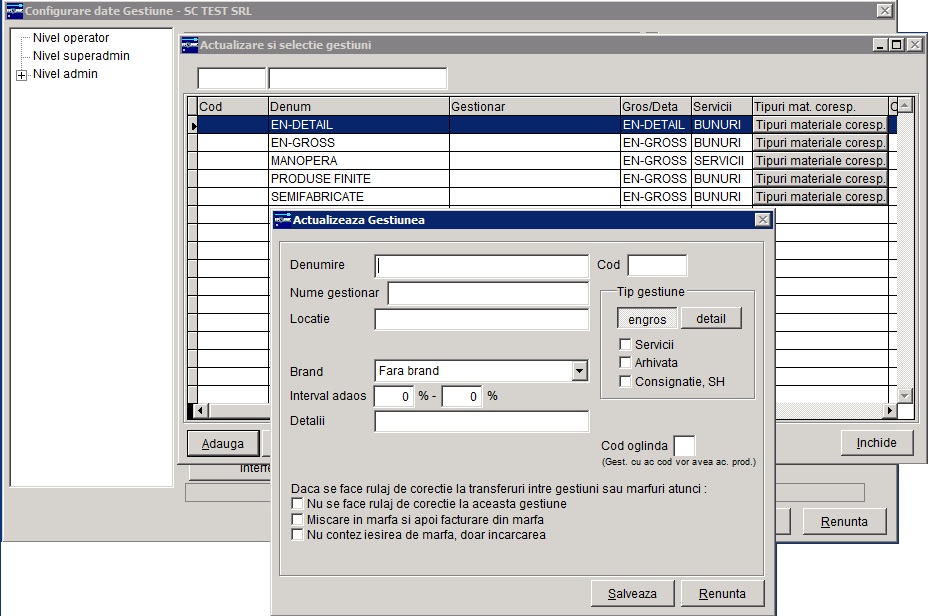Enable Nu se face rulaj de corectie checkbox
This screenshot has width=928, height=616.
(297, 504)
